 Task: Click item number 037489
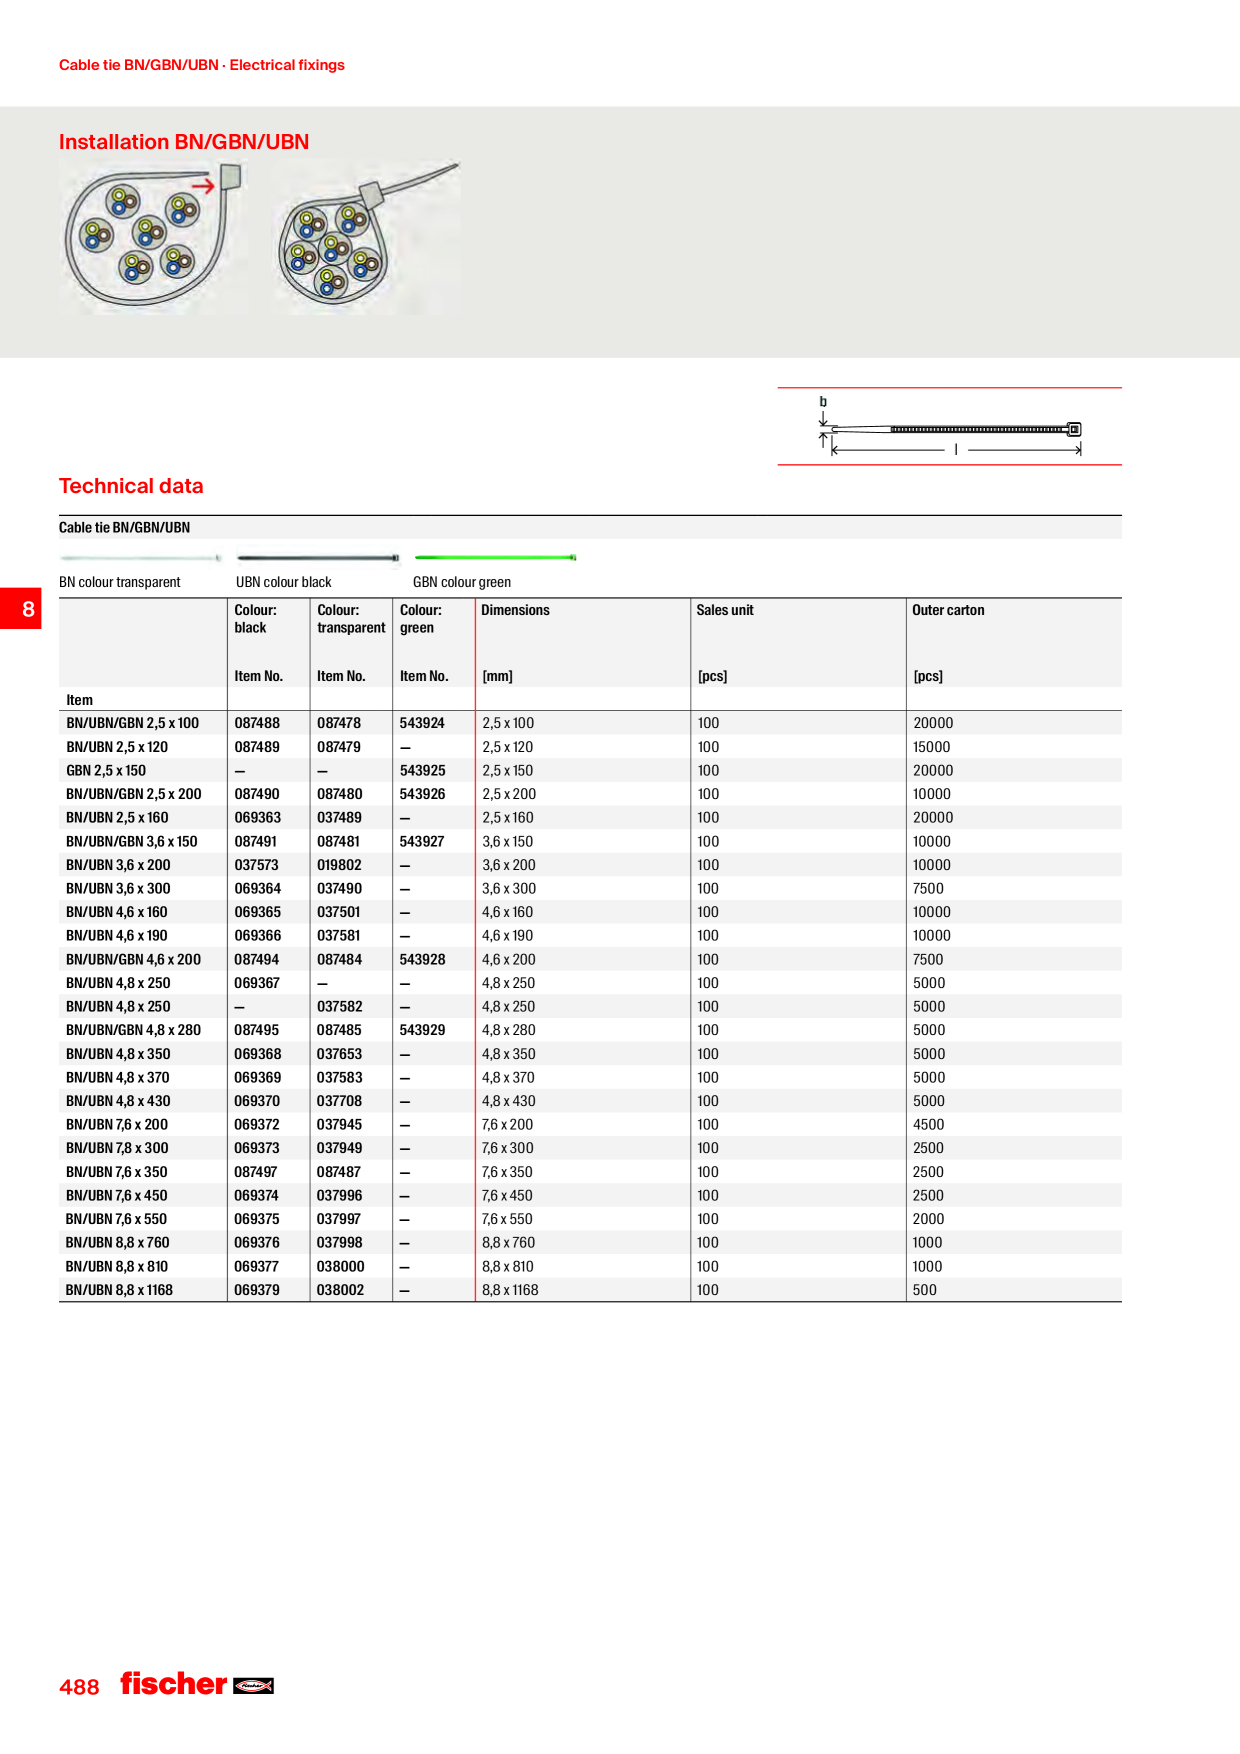point(340,818)
